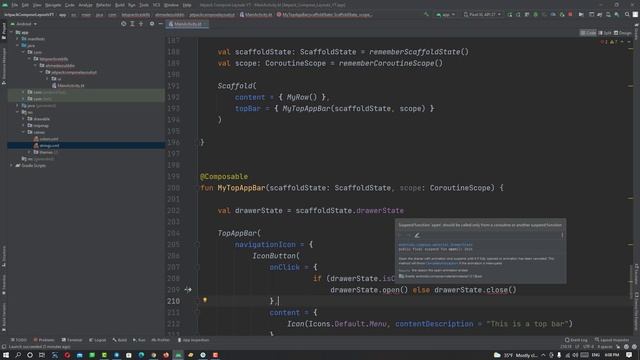Open Project panel settings gear
The width and height of the screenshot is (640, 360).
point(152,24)
